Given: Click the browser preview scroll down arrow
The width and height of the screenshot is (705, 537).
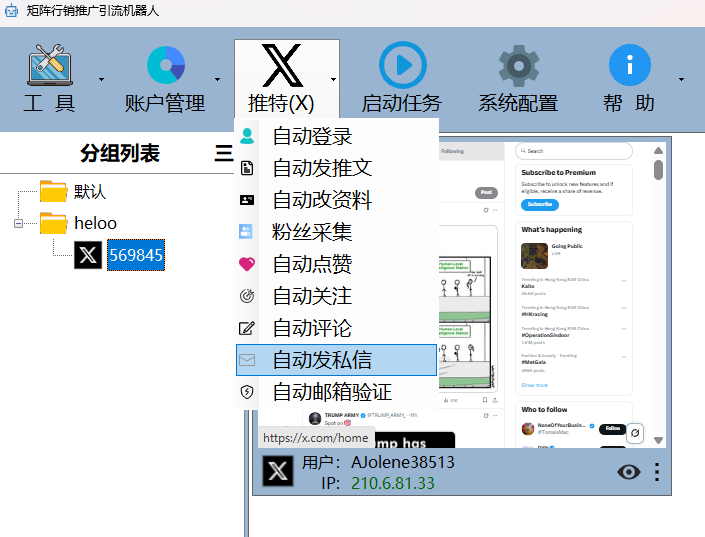Looking at the screenshot, I should pyautogui.click(x=658, y=440).
